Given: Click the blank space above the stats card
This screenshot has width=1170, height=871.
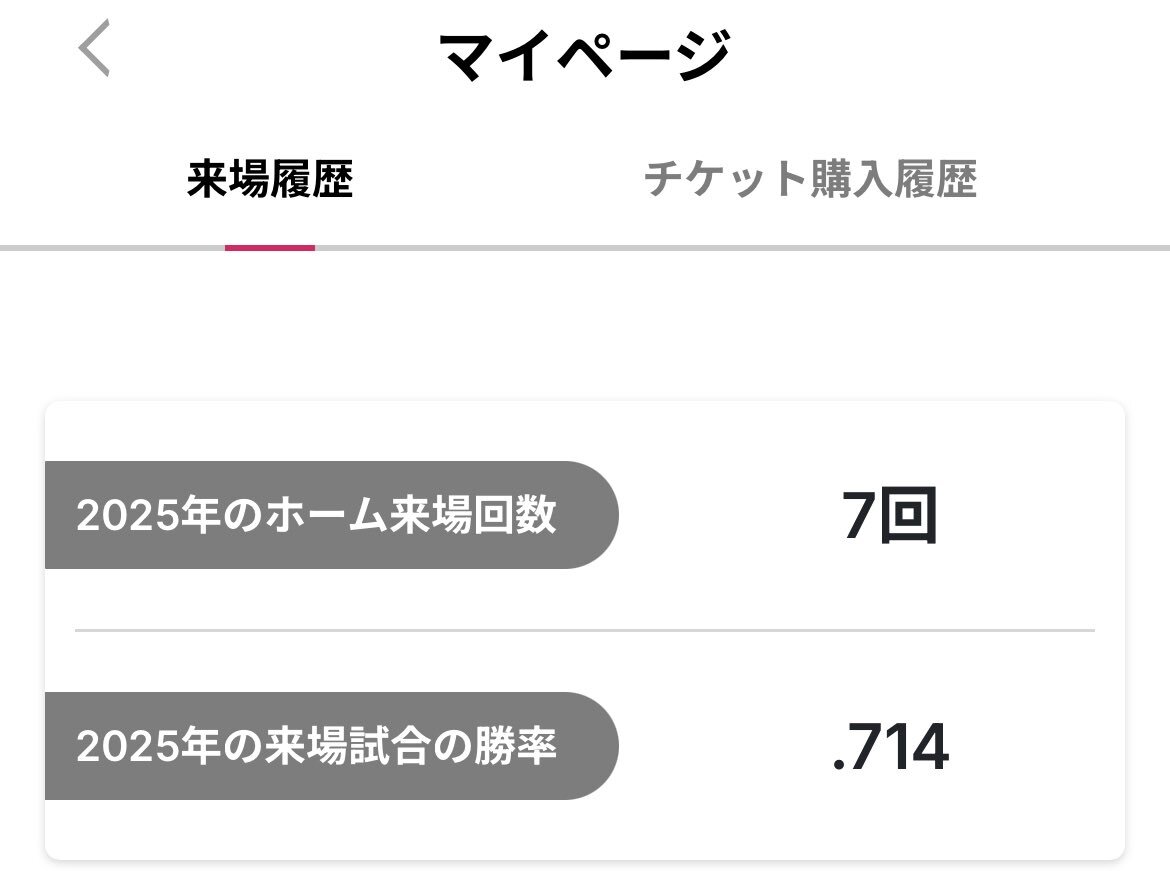Looking at the screenshot, I should pyautogui.click(x=585, y=325).
